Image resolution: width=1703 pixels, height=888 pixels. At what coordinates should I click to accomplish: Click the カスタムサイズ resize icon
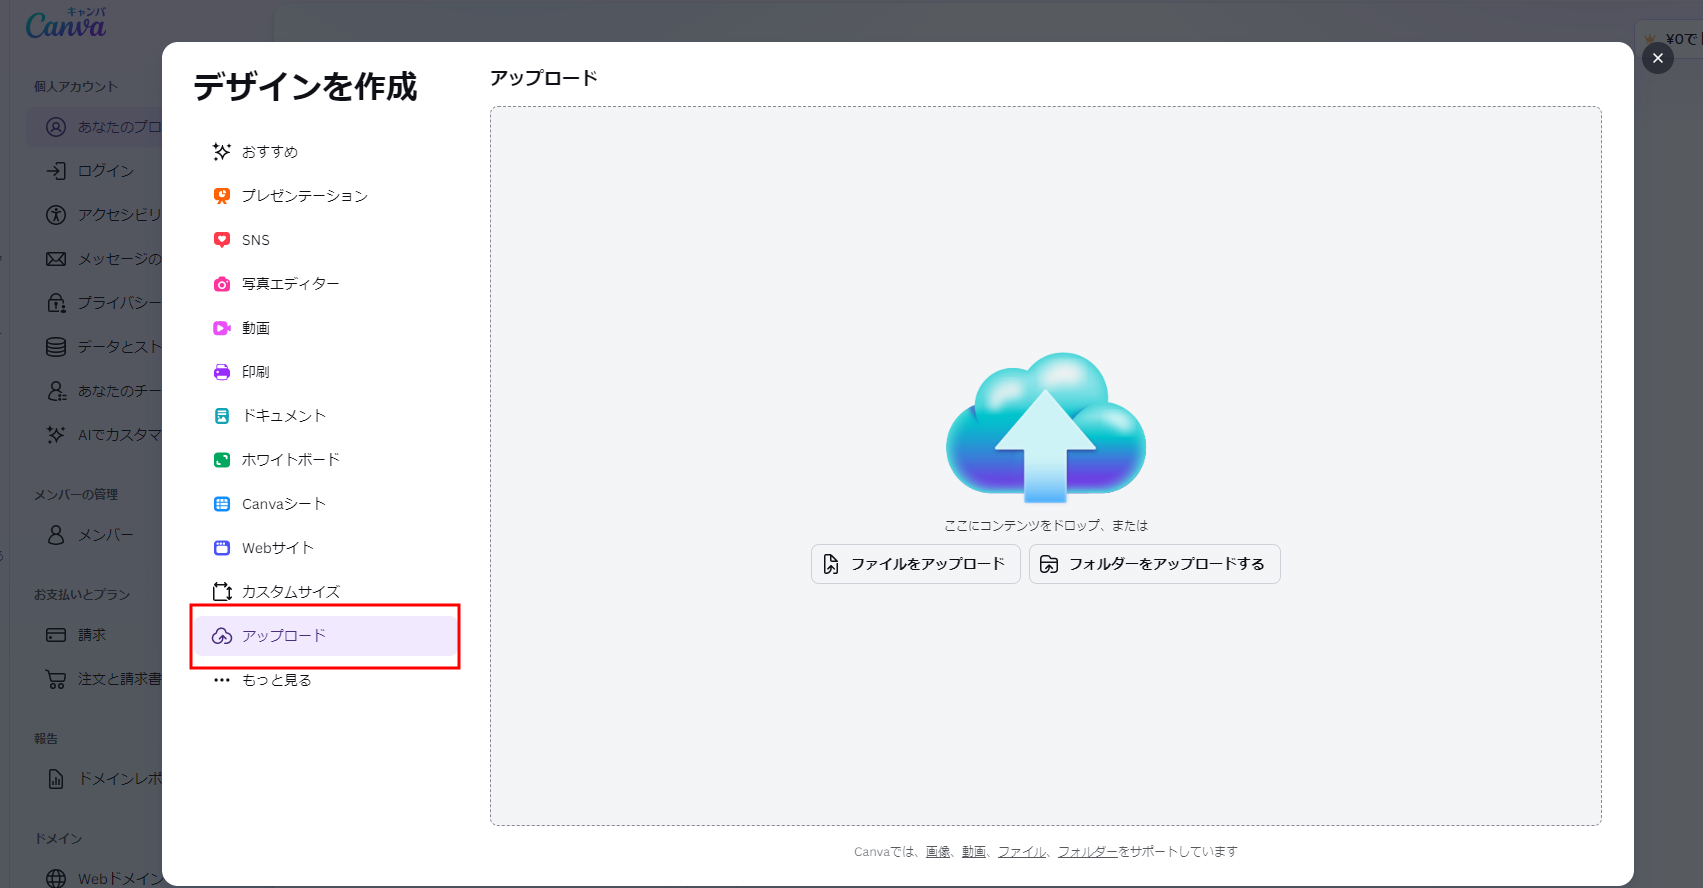tap(222, 592)
